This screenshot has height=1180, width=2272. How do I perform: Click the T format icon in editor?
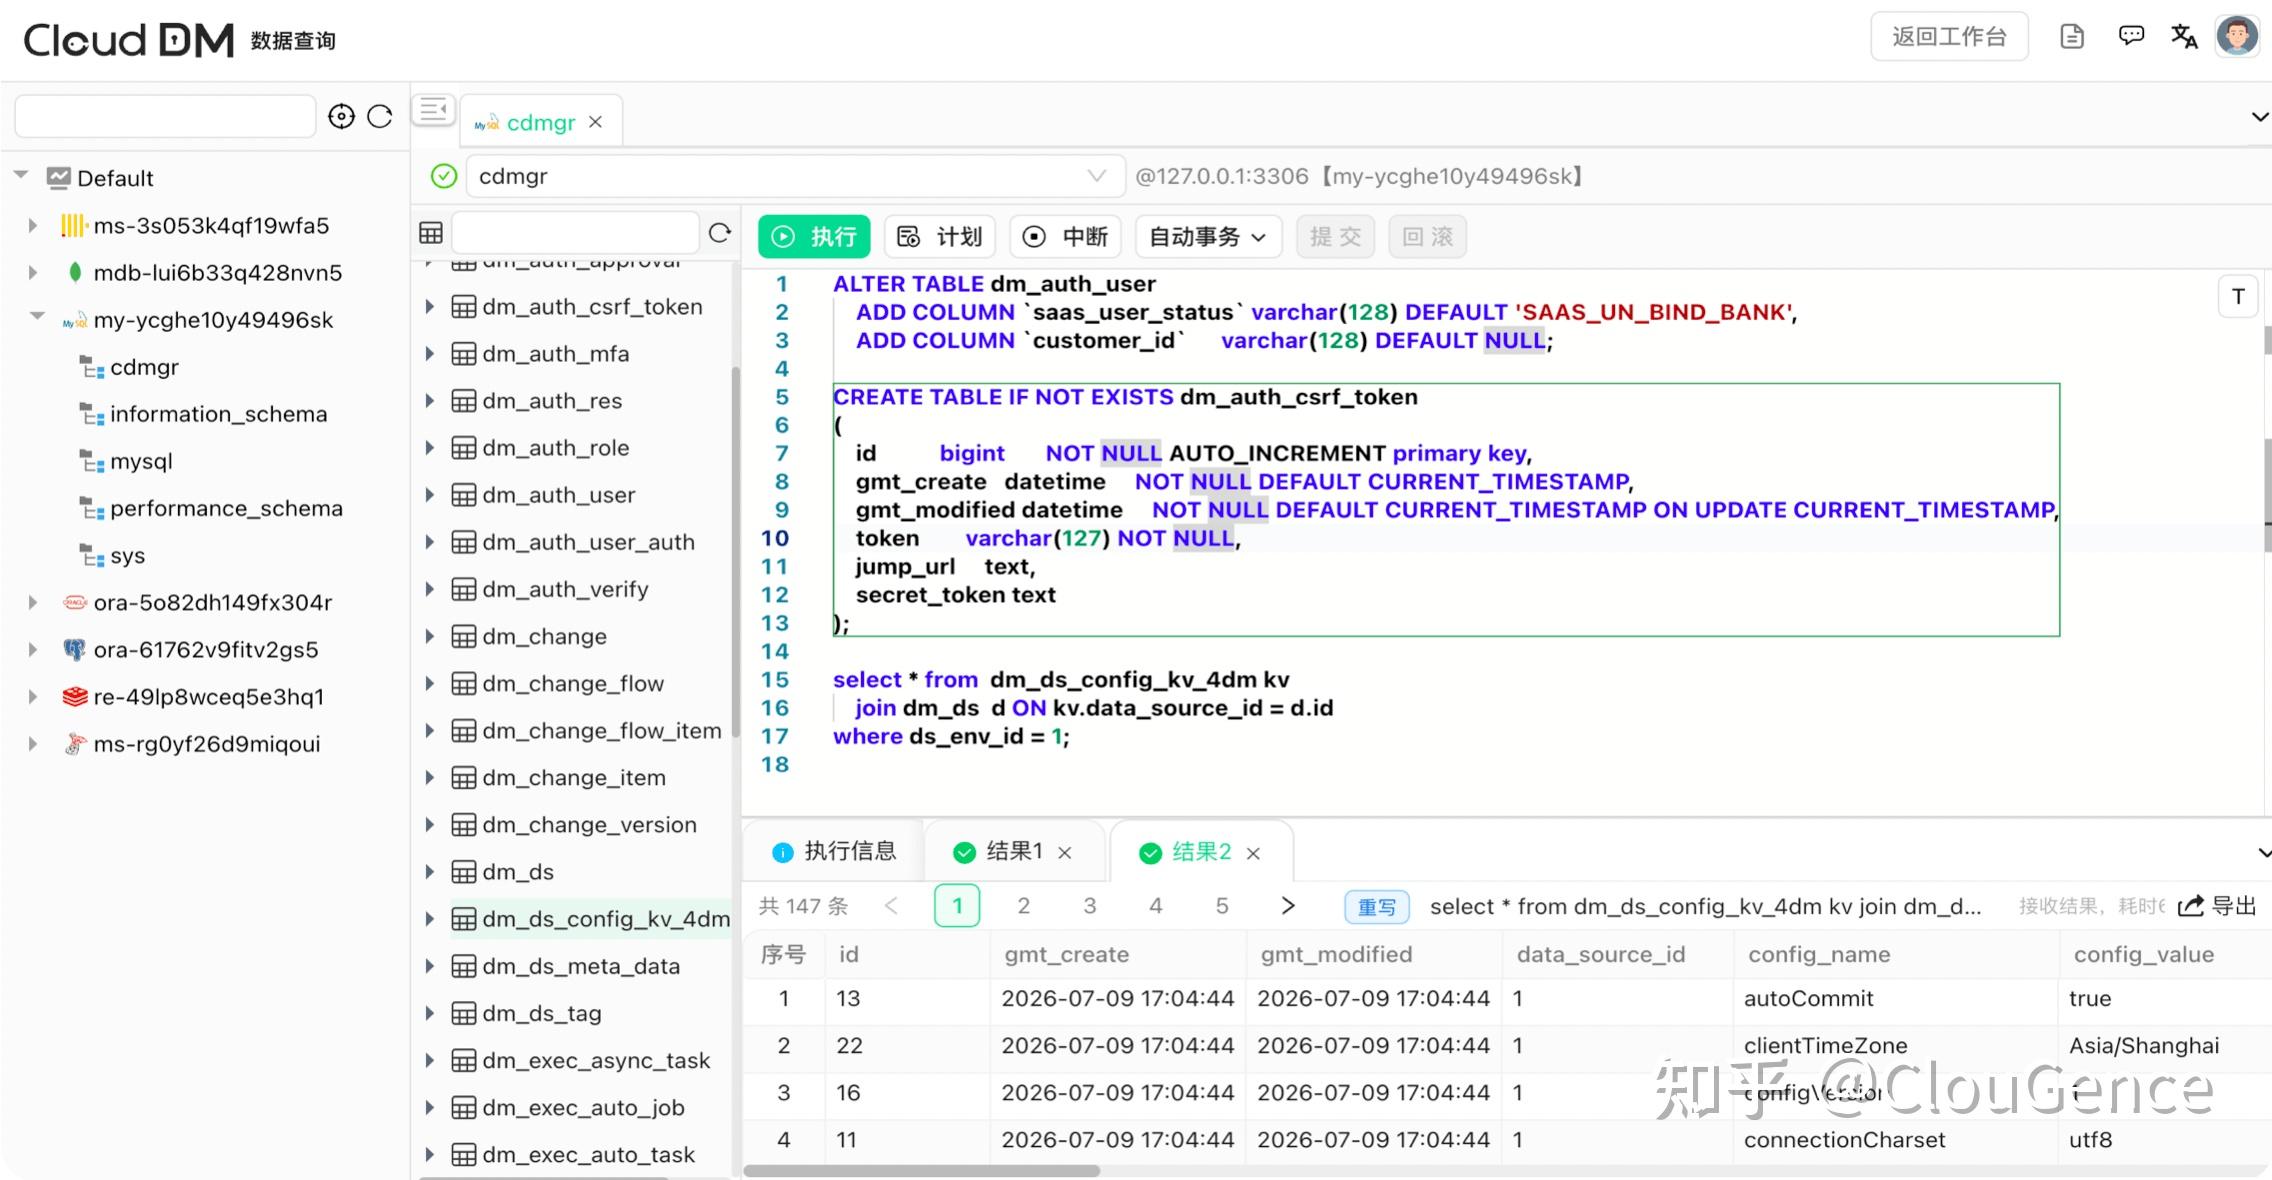point(2238,296)
